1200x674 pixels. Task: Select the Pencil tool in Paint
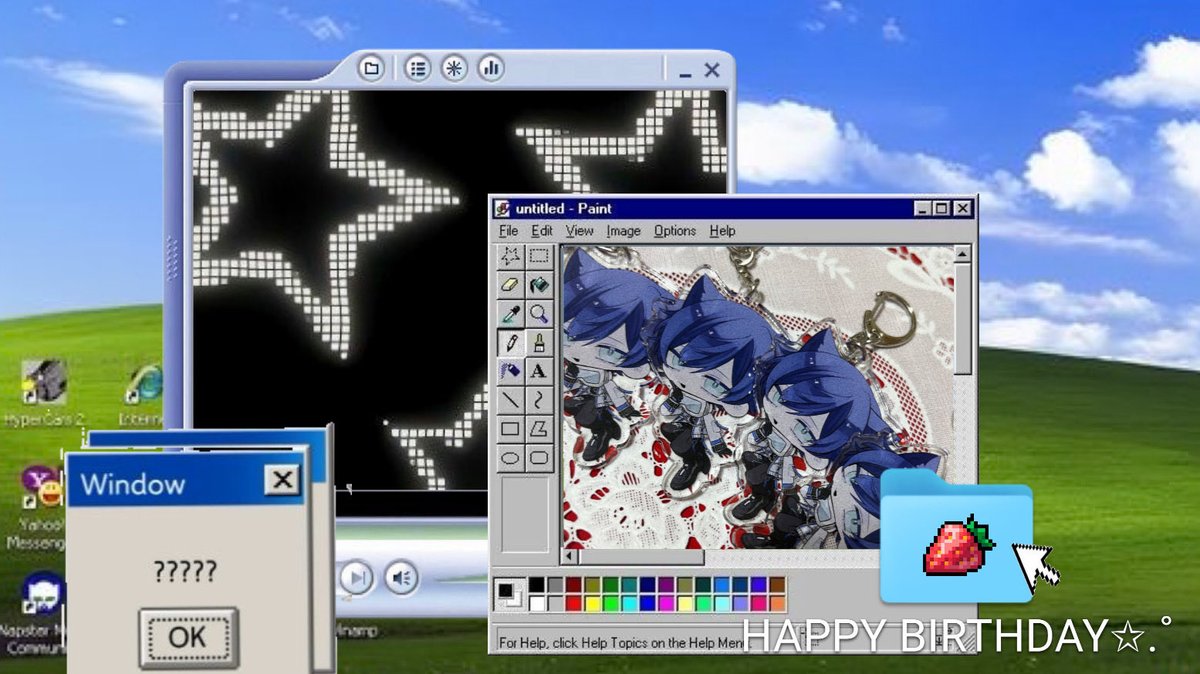click(511, 343)
